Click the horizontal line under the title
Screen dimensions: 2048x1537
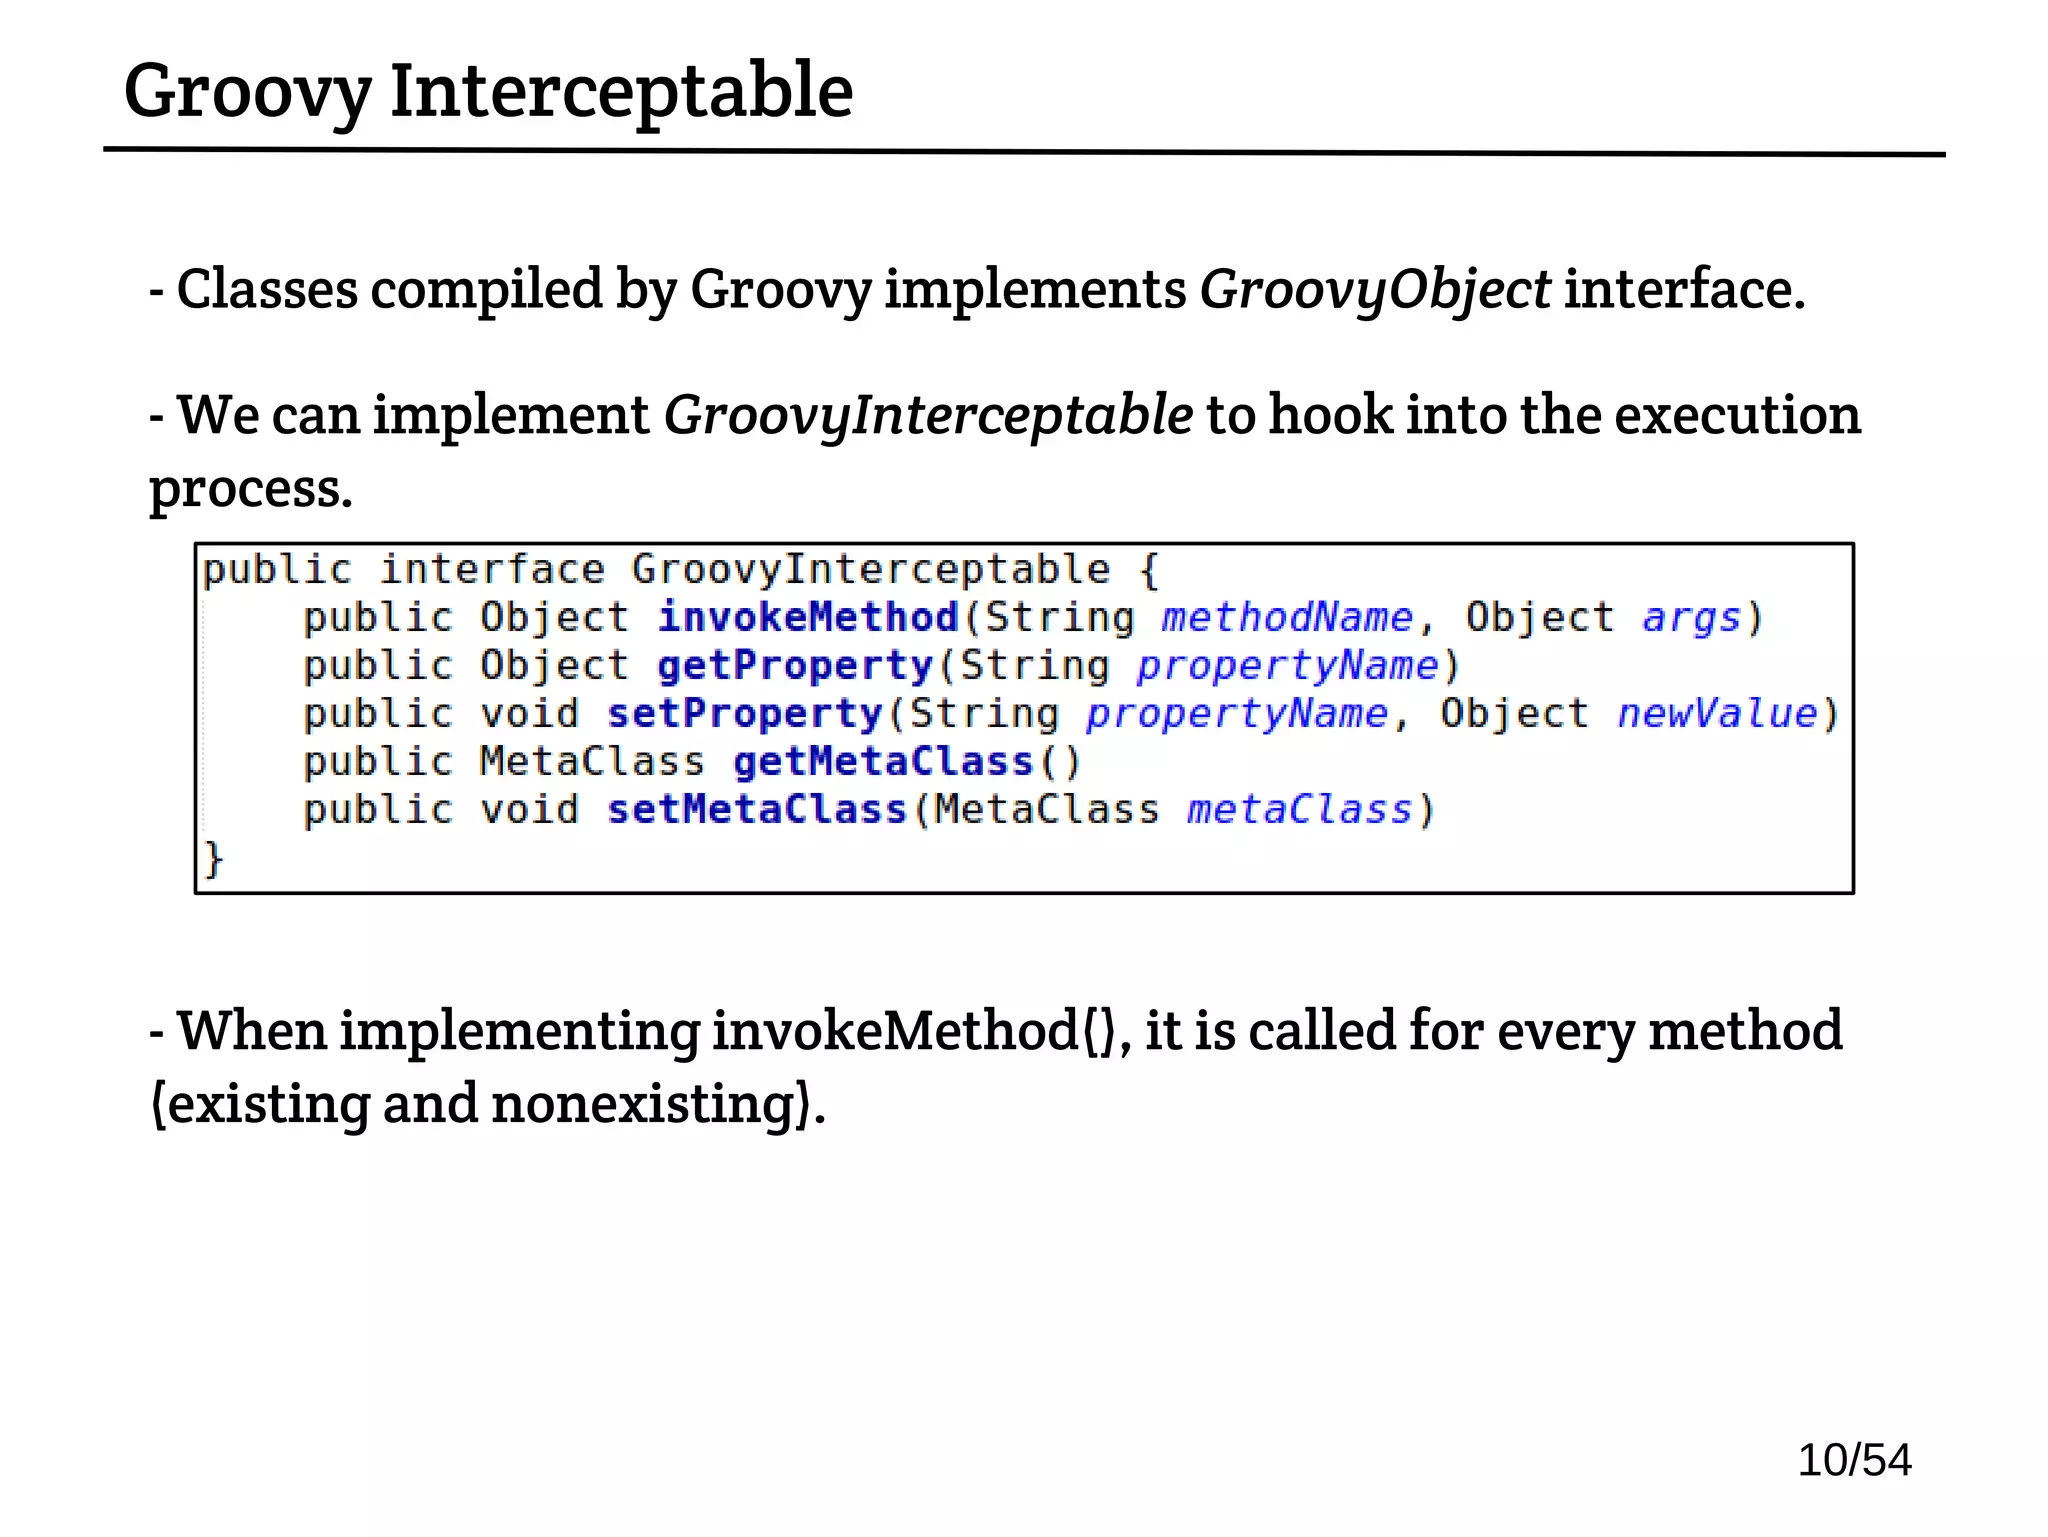click(x=1024, y=152)
